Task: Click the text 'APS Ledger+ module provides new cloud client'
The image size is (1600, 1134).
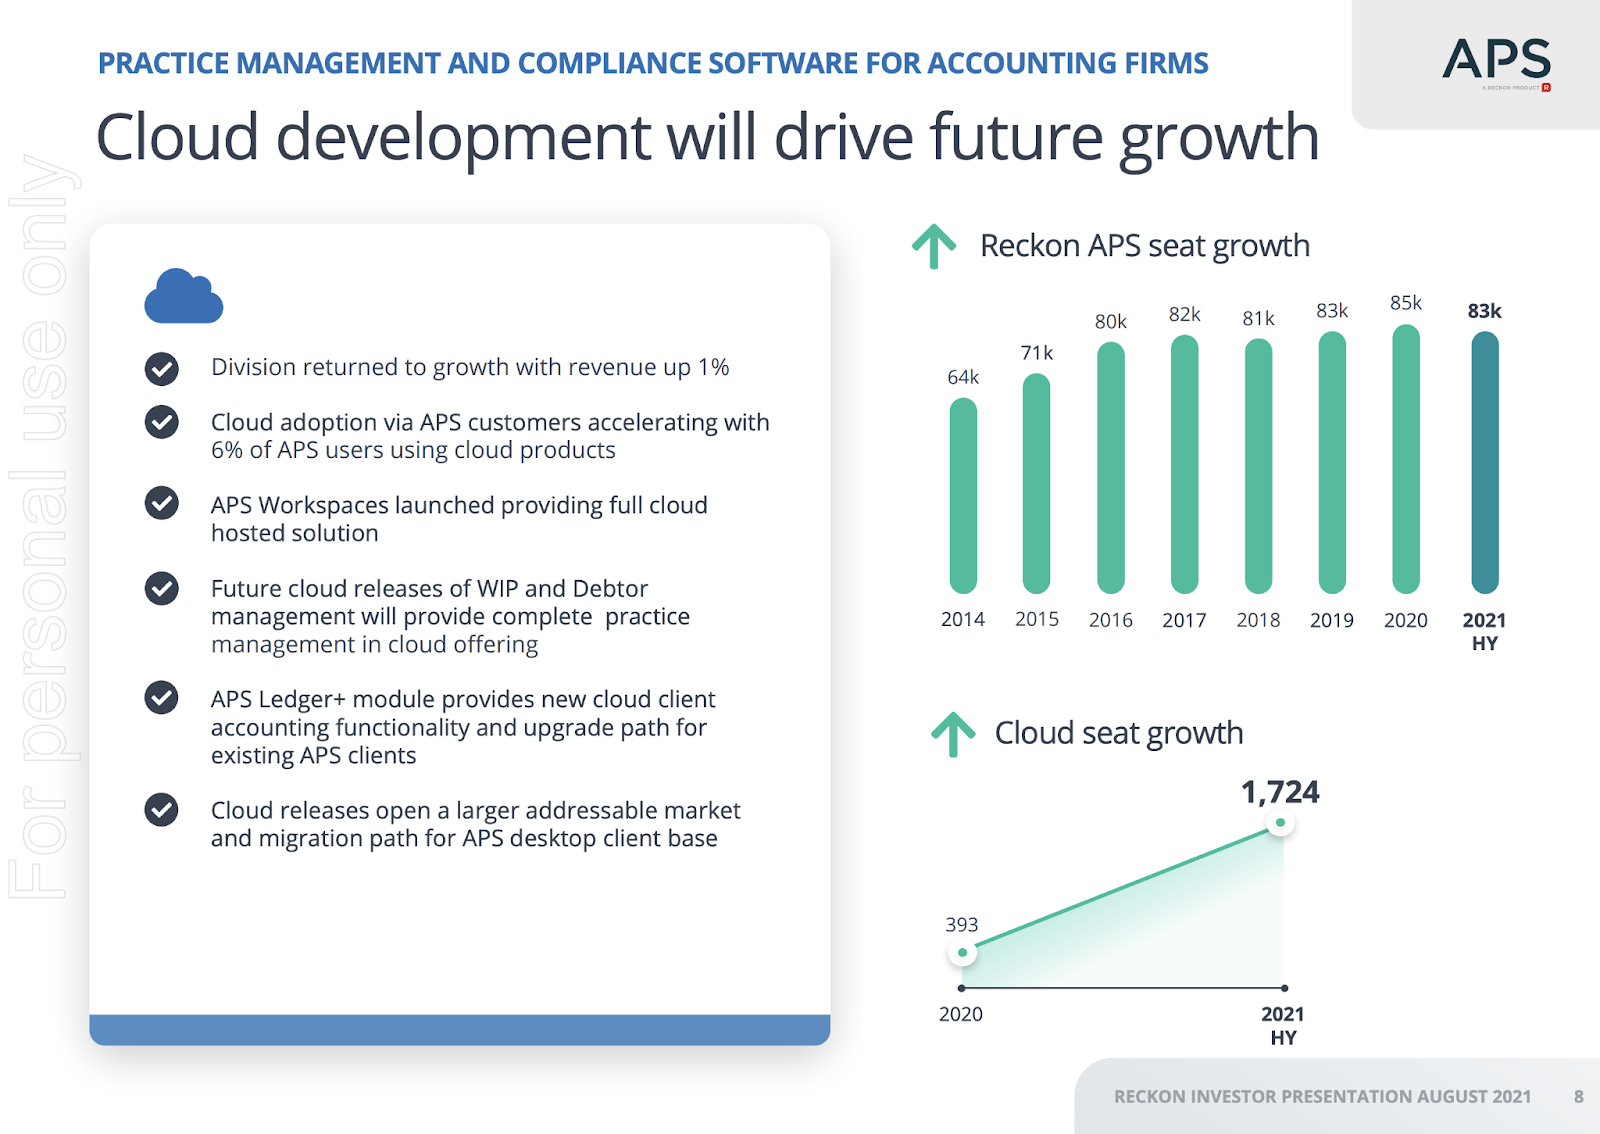Action: coord(463,699)
